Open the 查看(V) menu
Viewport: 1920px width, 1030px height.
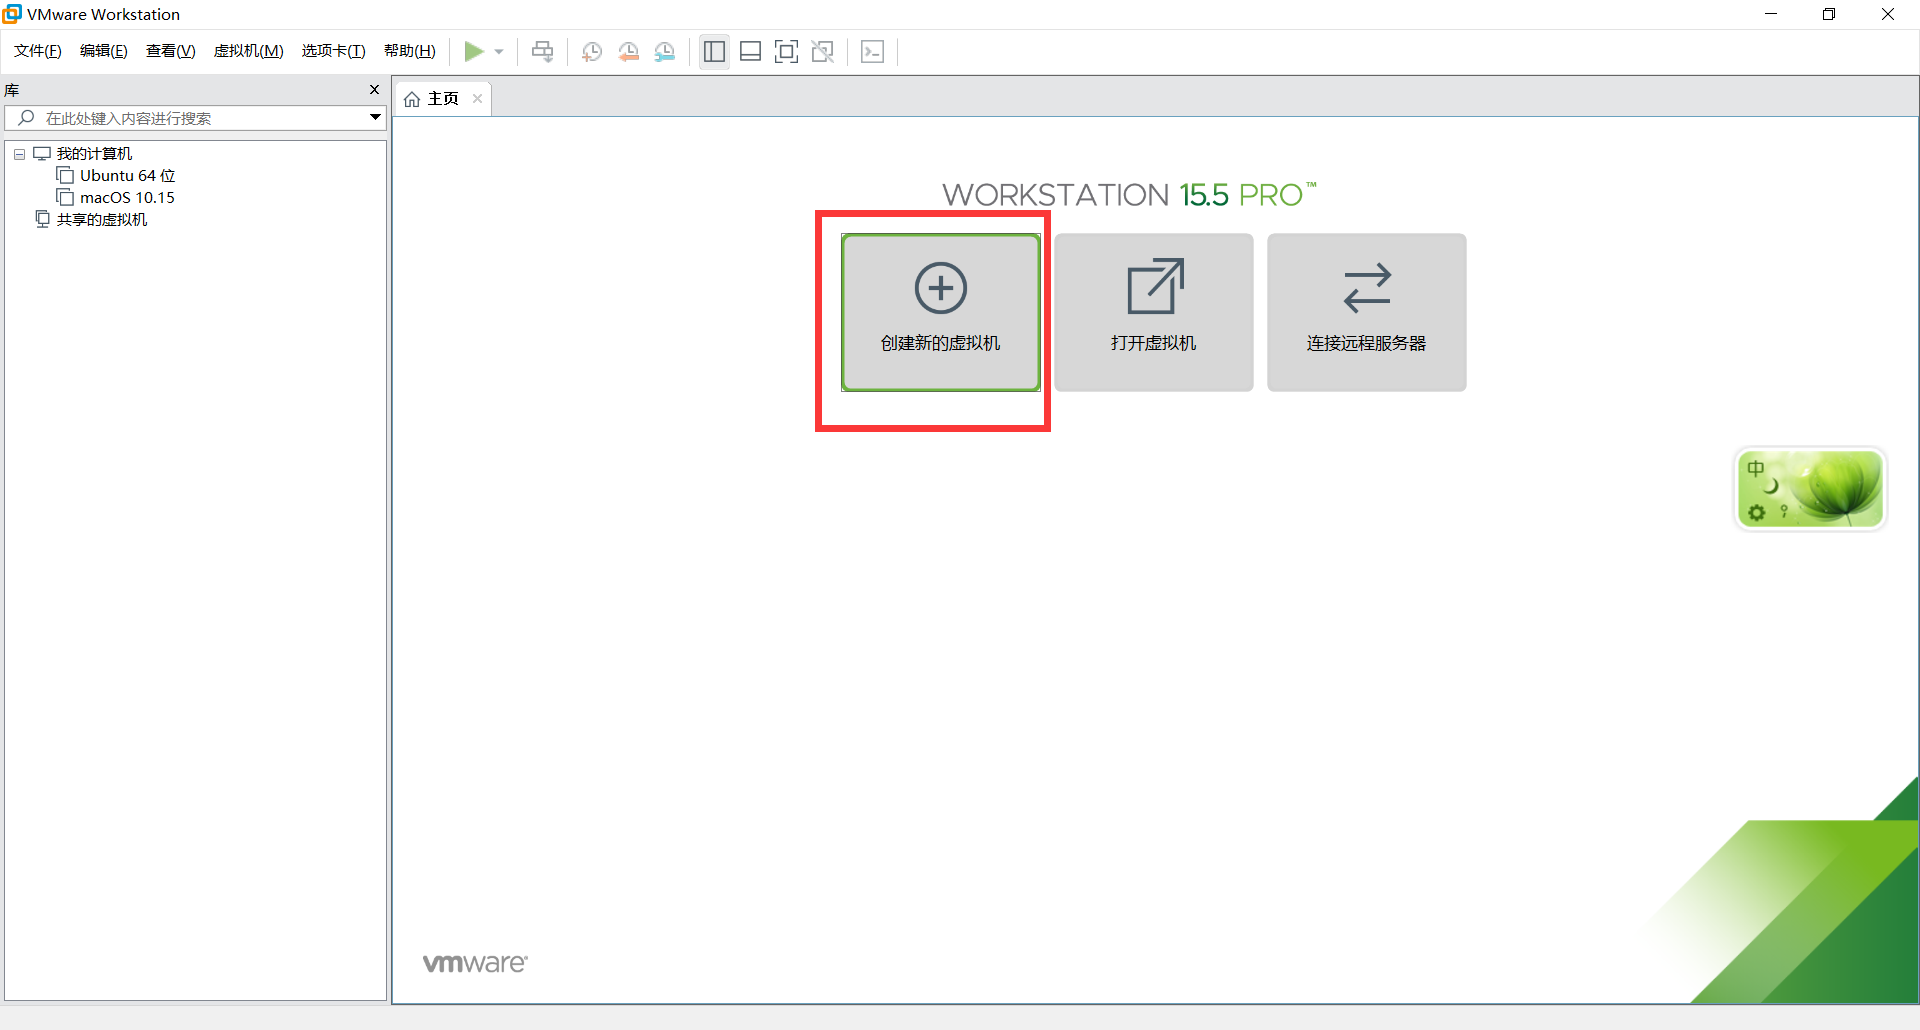pos(171,51)
